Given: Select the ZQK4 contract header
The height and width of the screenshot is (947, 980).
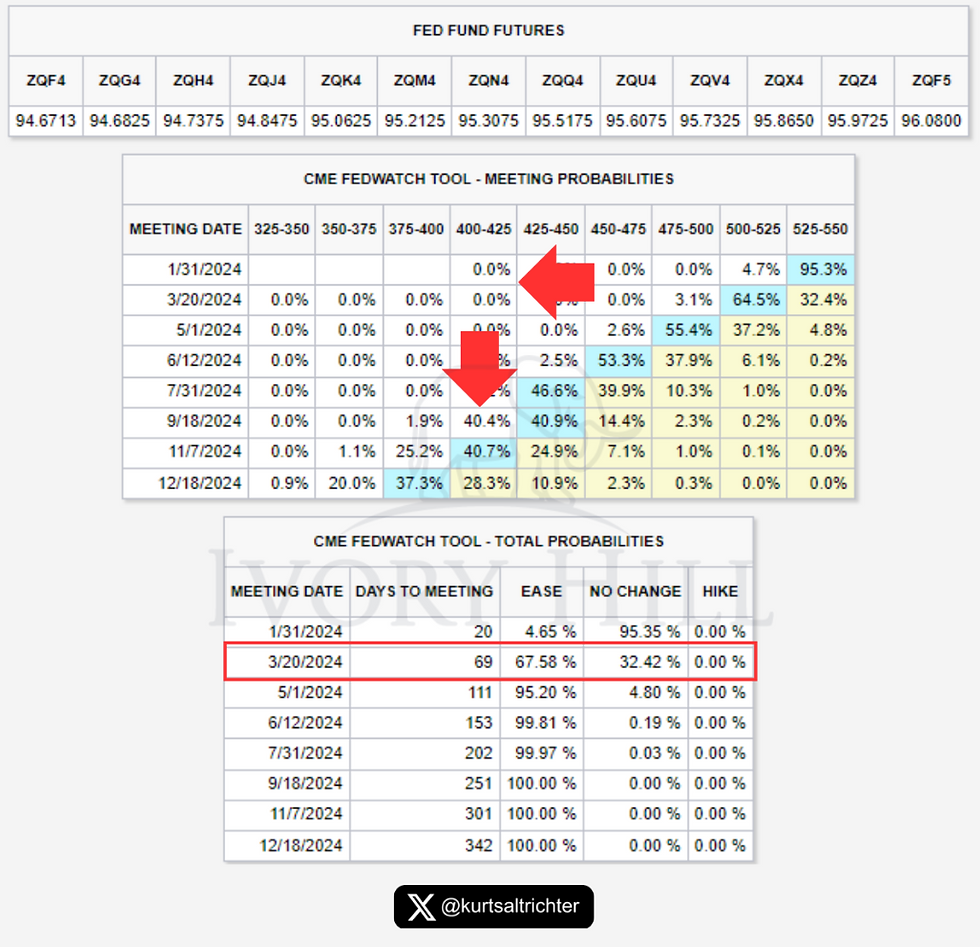Looking at the screenshot, I should pos(341,81).
